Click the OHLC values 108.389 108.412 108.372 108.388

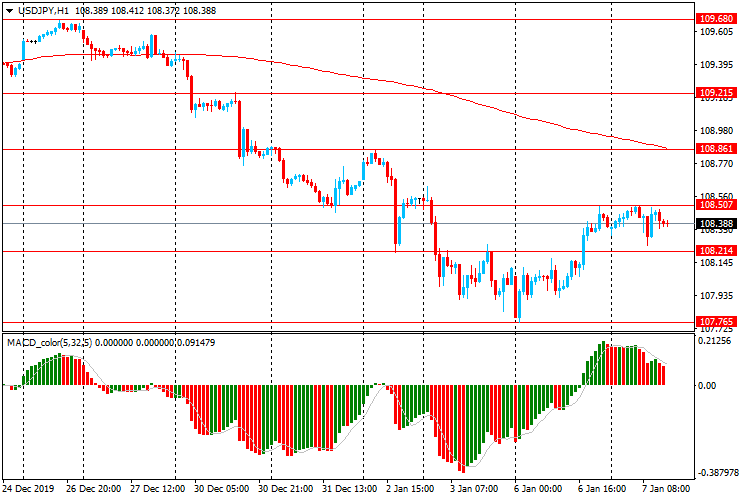[x=145, y=10]
